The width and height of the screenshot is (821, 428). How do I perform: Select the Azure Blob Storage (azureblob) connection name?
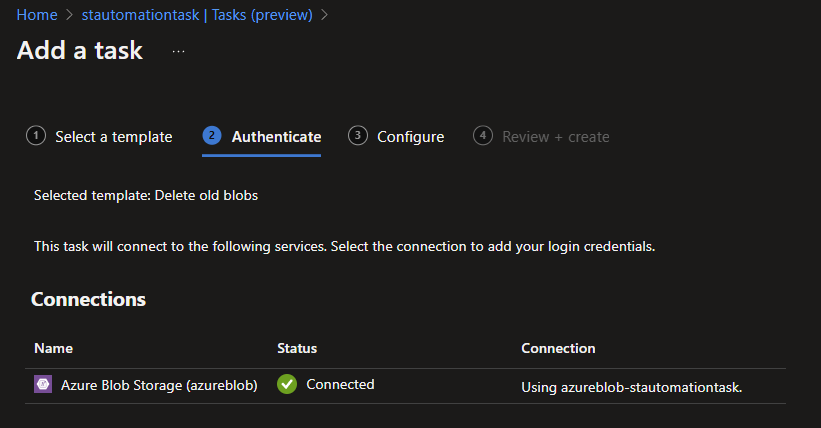159,385
